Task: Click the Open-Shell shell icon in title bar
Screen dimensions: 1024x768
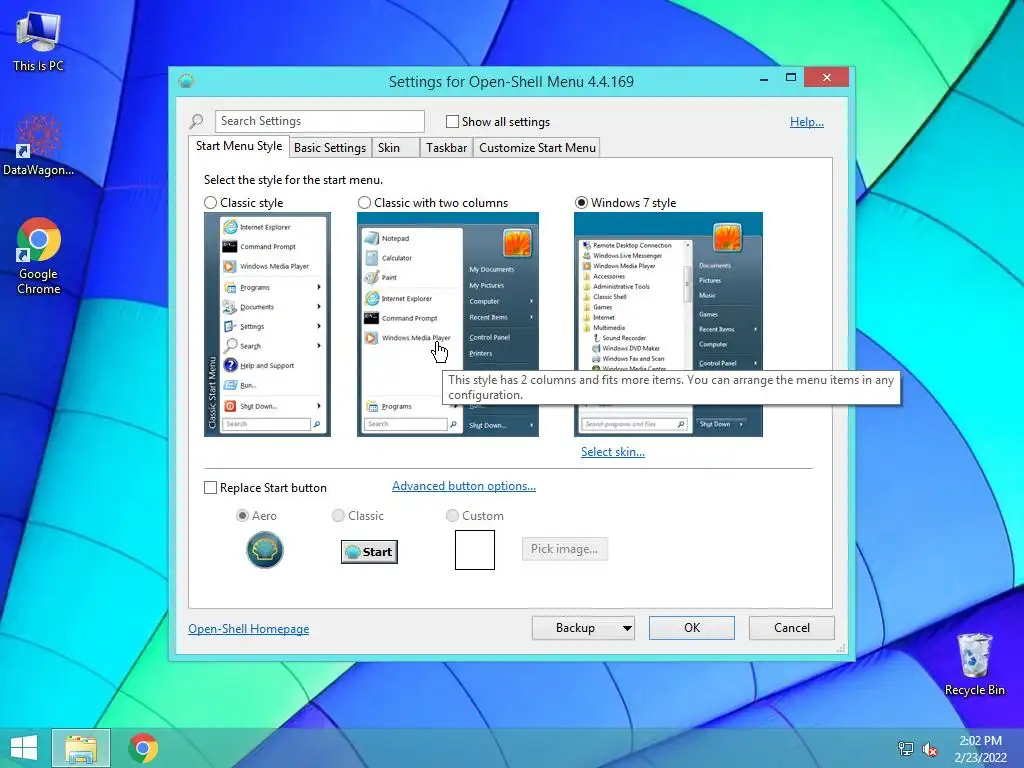Action: click(x=186, y=81)
